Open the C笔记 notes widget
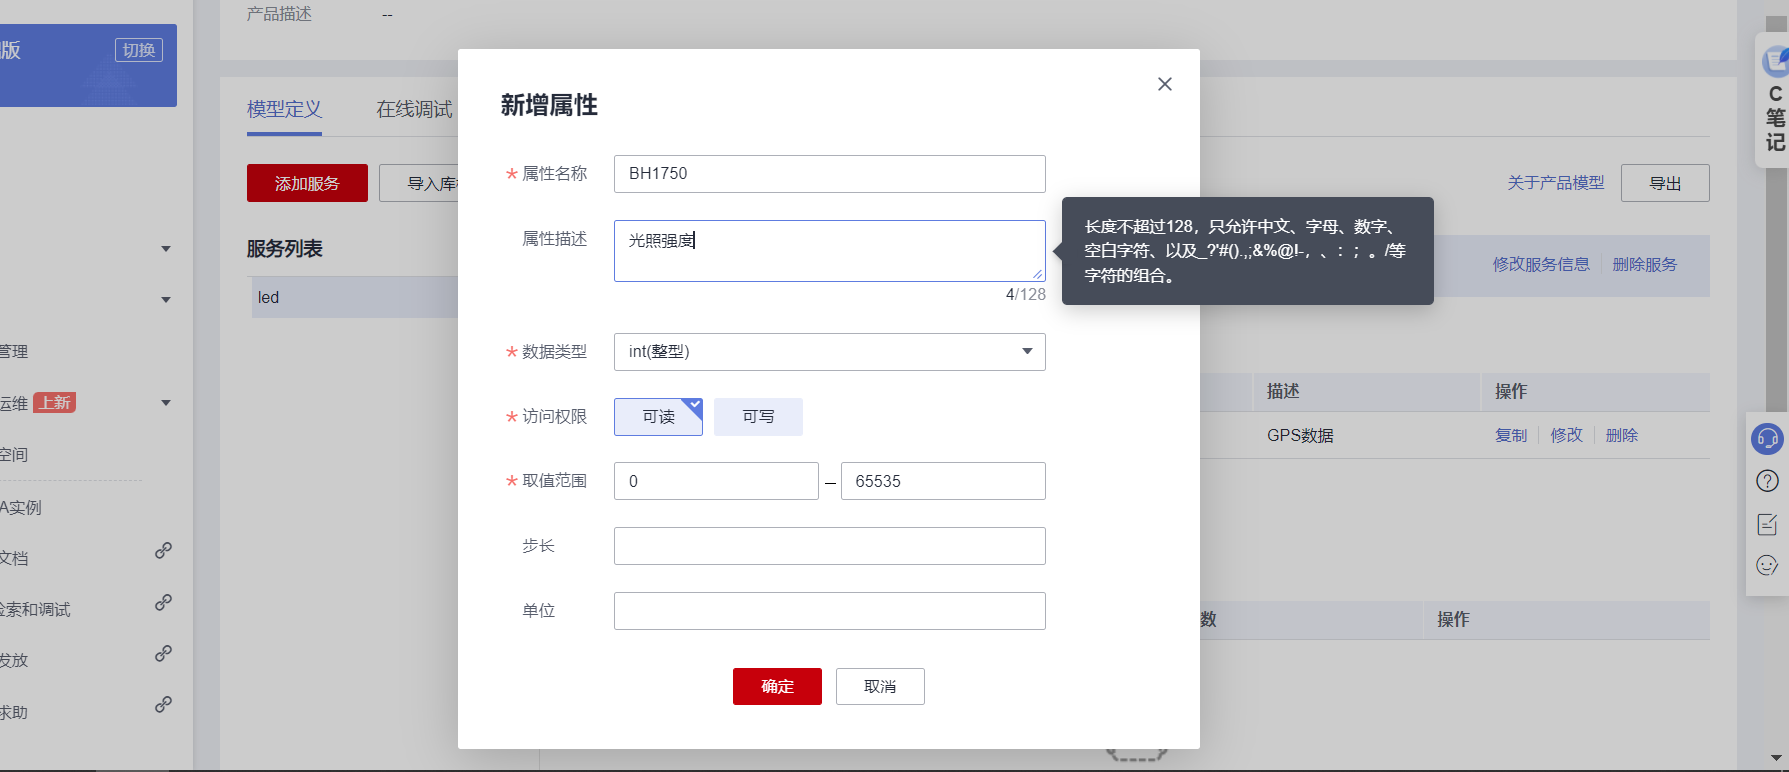 pyautogui.click(x=1773, y=100)
